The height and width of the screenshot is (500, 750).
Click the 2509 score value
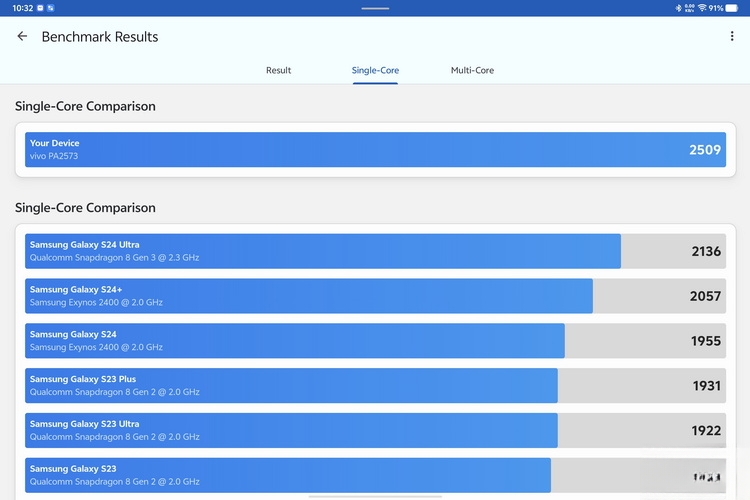(705, 150)
